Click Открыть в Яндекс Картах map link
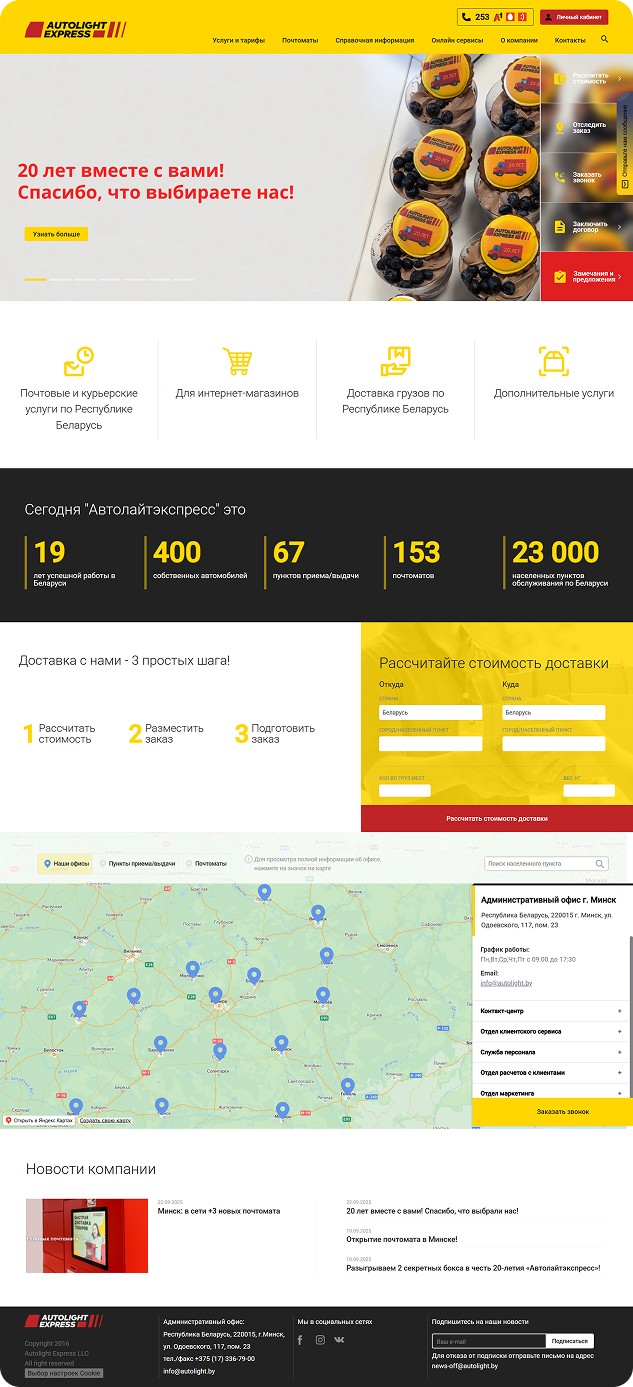The height and width of the screenshot is (1387, 633). (x=40, y=1120)
